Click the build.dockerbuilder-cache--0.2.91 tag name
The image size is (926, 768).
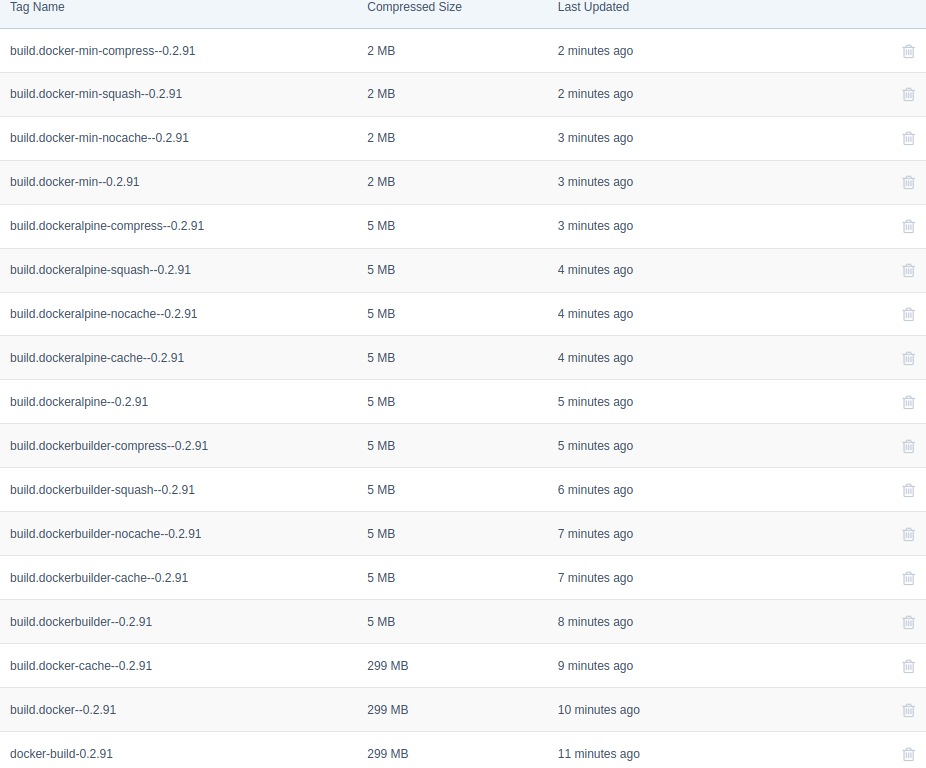tap(99, 578)
